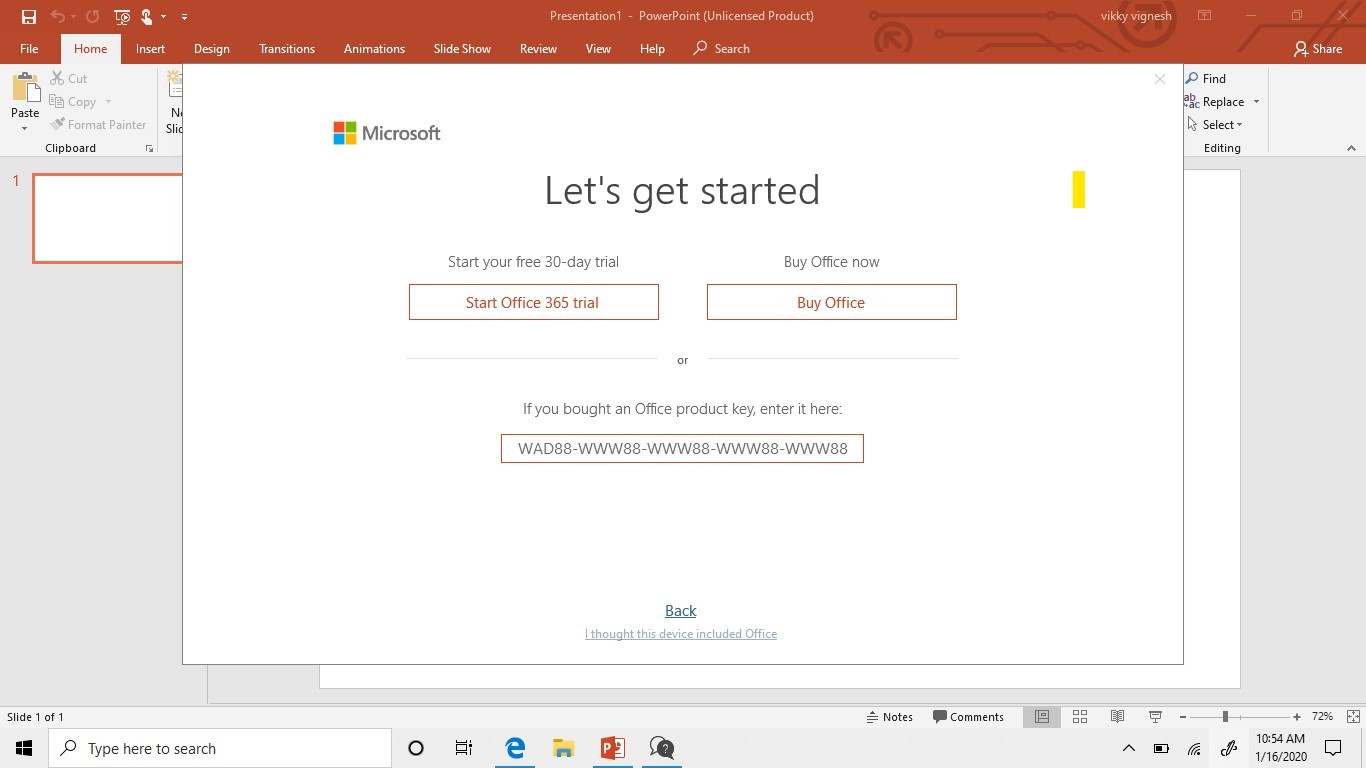Click the vikky vignesh account name
1366x768 pixels.
pyautogui.click(x=1135, y=16)
